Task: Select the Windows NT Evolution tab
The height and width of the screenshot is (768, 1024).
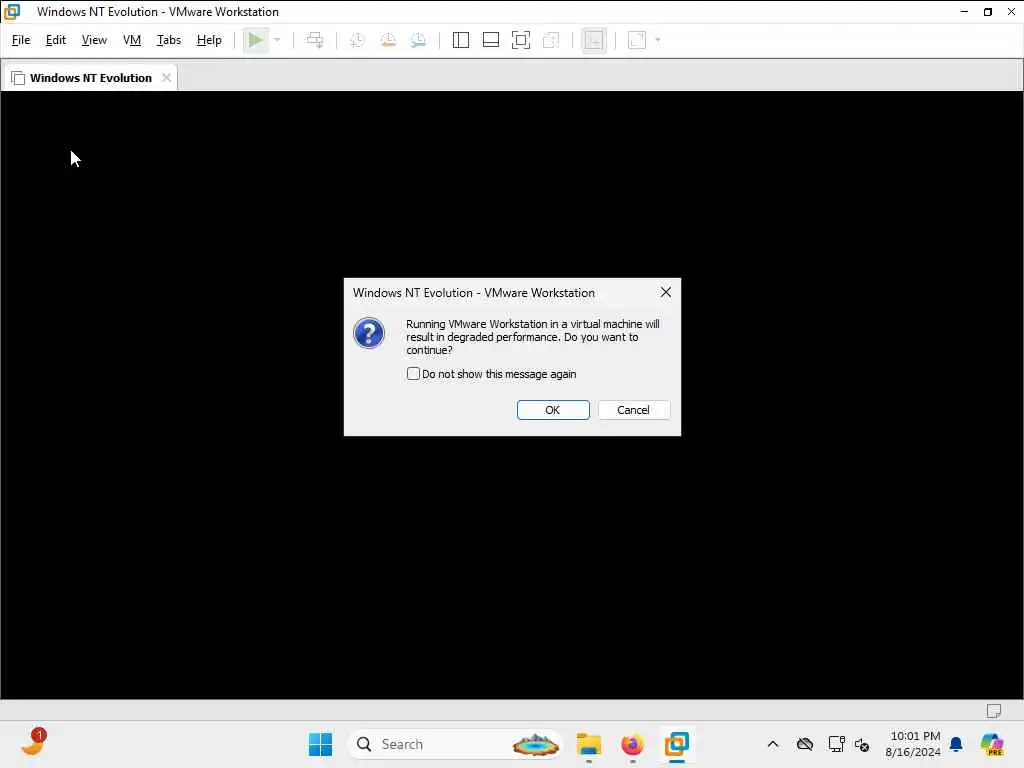Action: coord(91,78)
